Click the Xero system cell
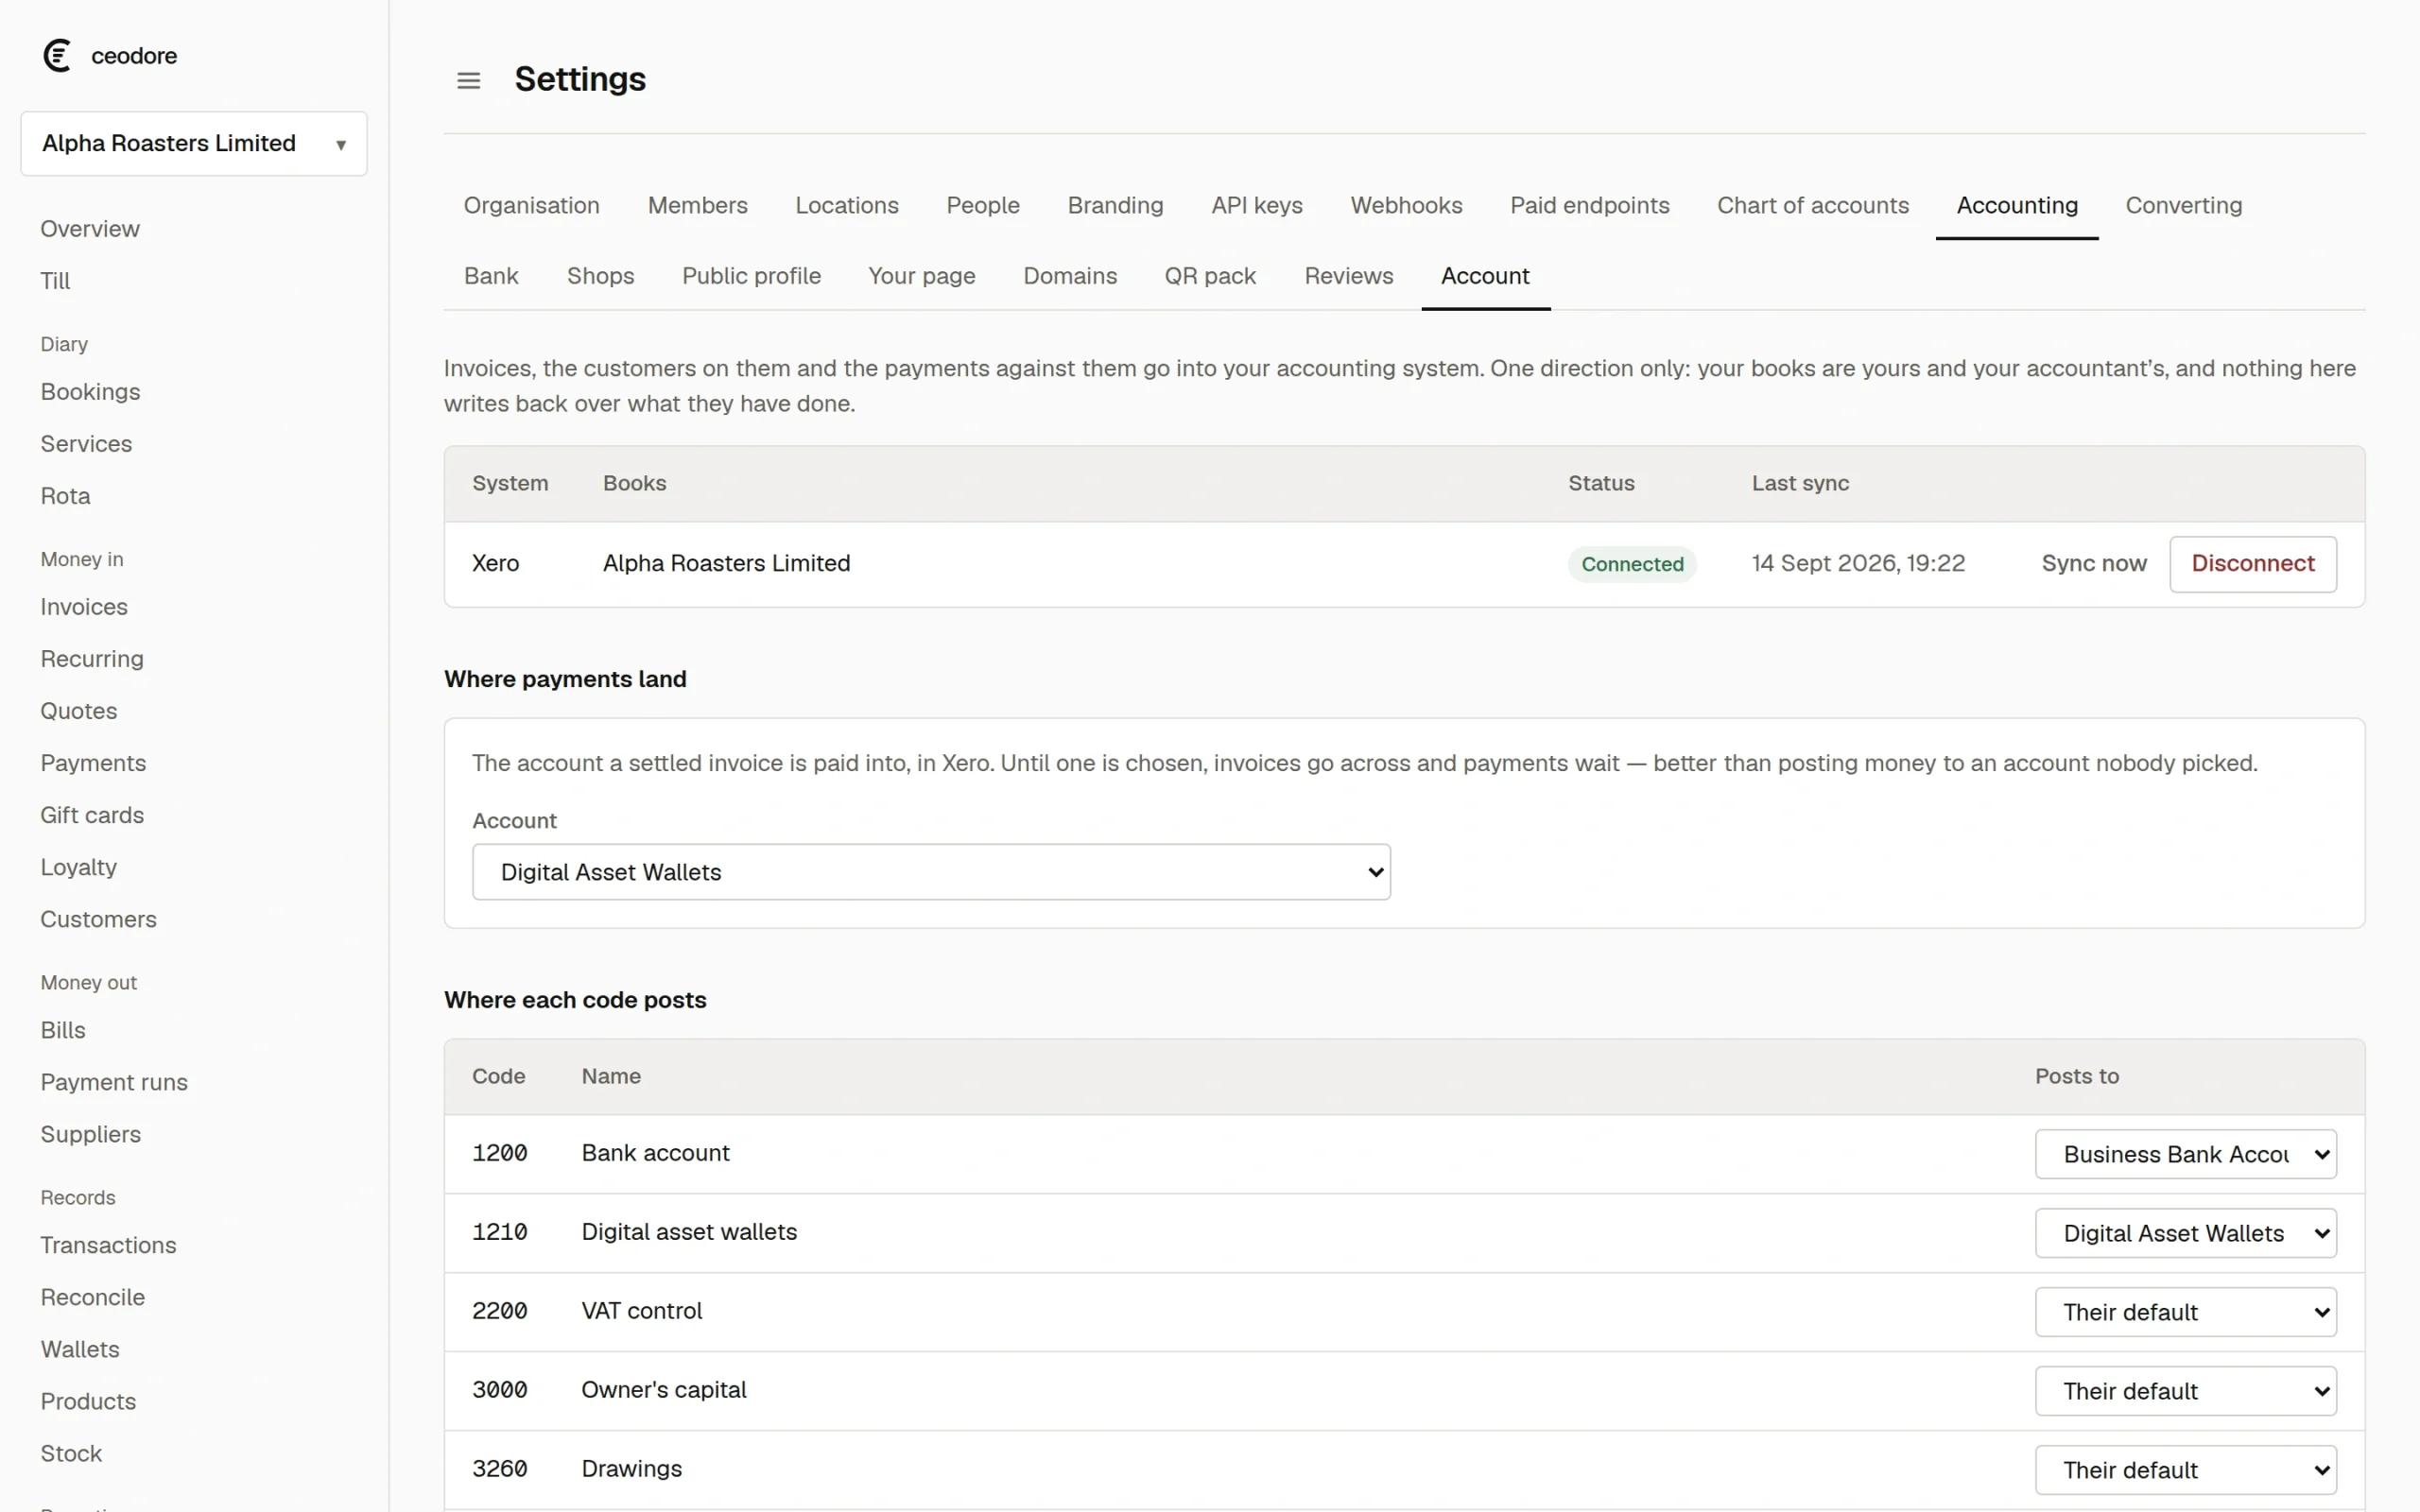 click(x=495, y=563)
